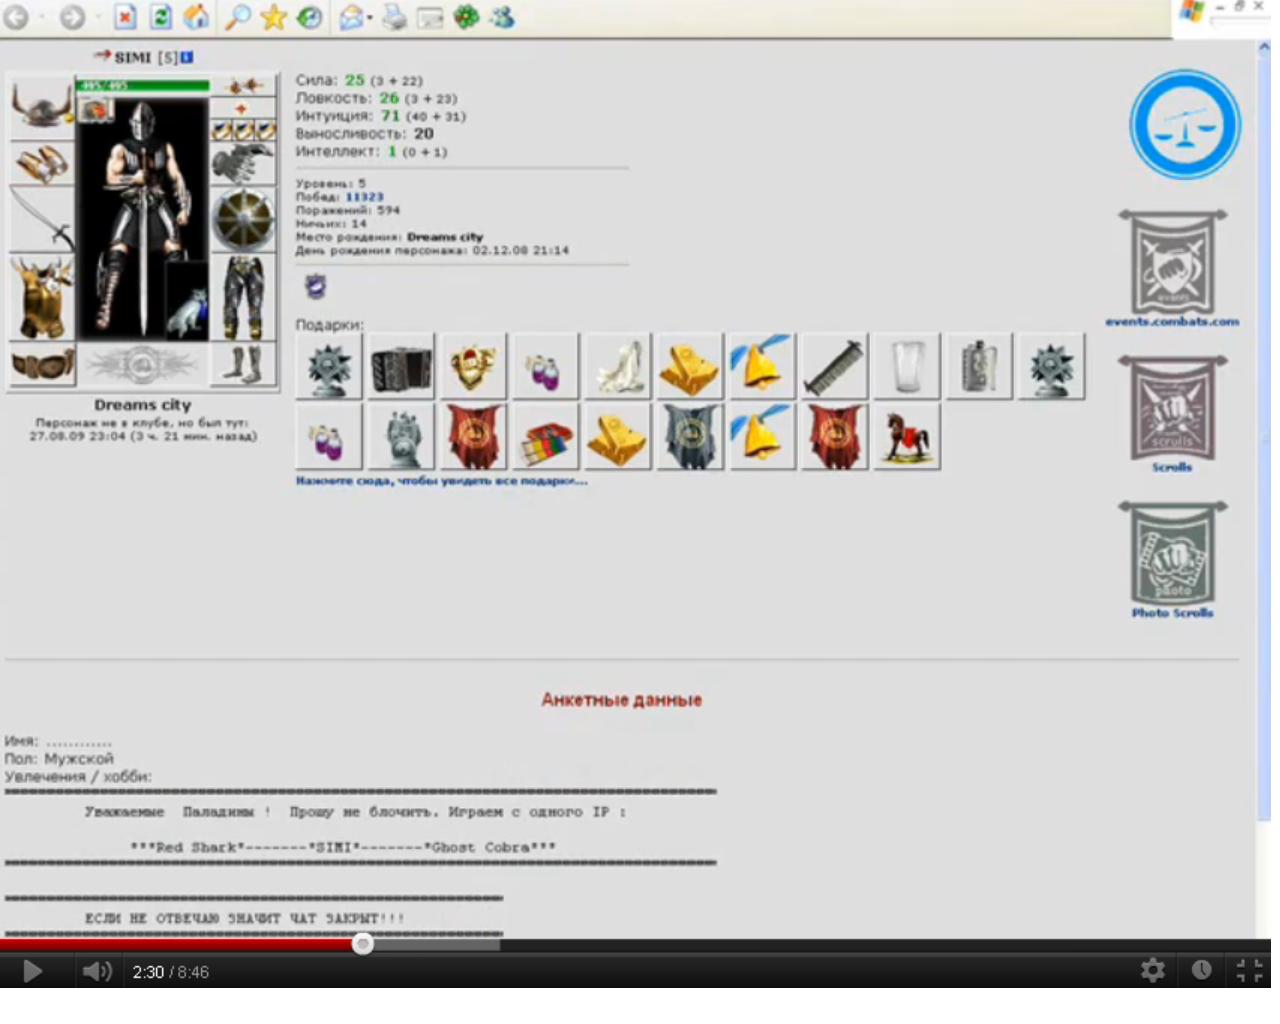
Task: Click the Windows logo in browser corner
Action: [x=1192, y=12]
